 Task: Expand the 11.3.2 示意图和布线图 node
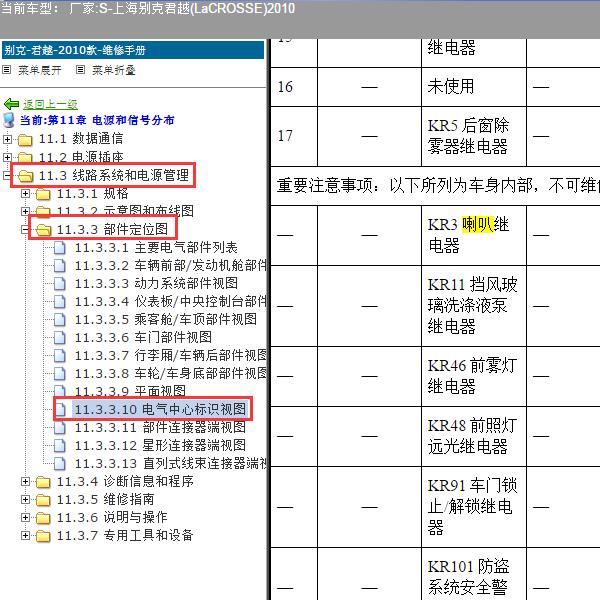(x=25, y=211)
